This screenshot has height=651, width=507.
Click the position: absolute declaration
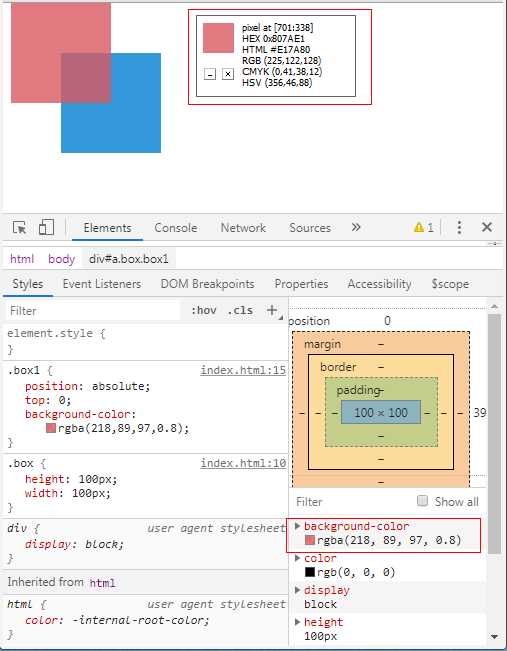88,387
